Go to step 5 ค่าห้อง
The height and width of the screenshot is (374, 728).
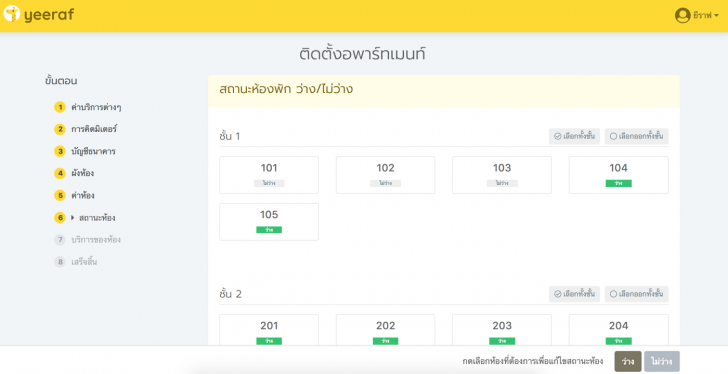[x=82, y=195]
